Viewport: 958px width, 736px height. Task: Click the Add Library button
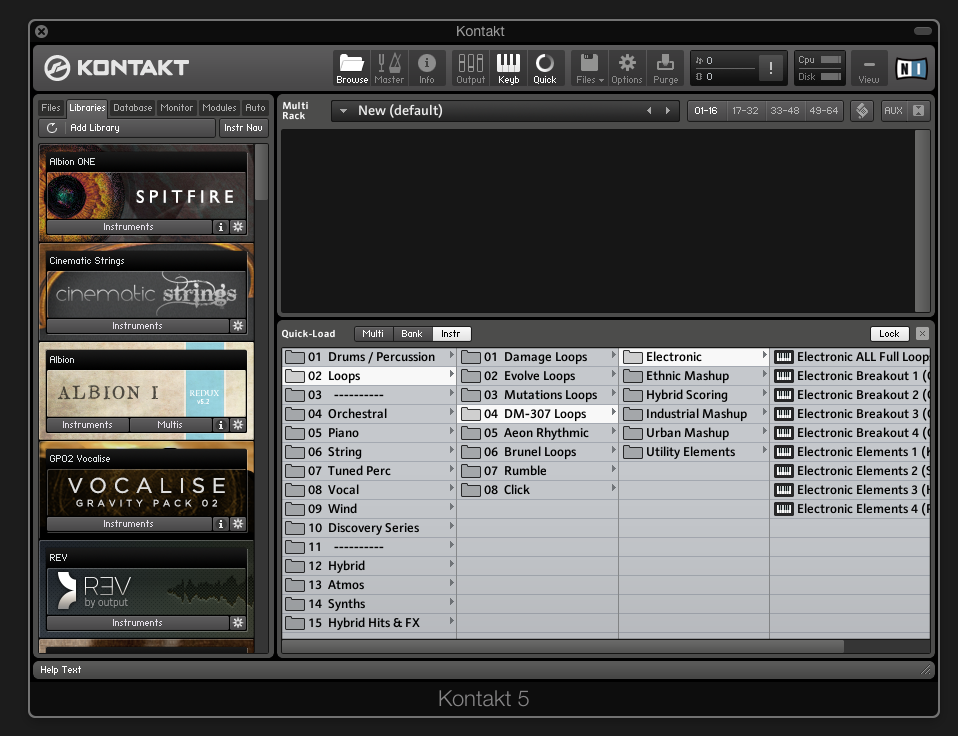[95, 128]
